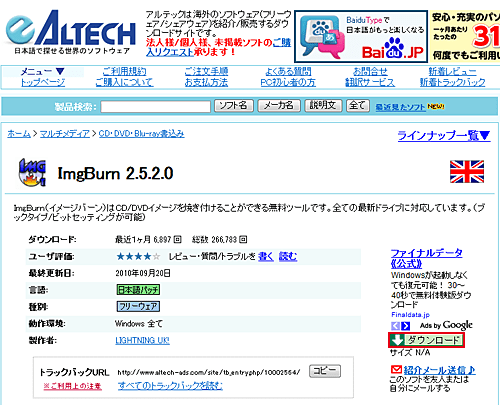The height and width of the screenshot is (405, 500).
Task: Click 紹介メール送信 link
Action: 439,370
